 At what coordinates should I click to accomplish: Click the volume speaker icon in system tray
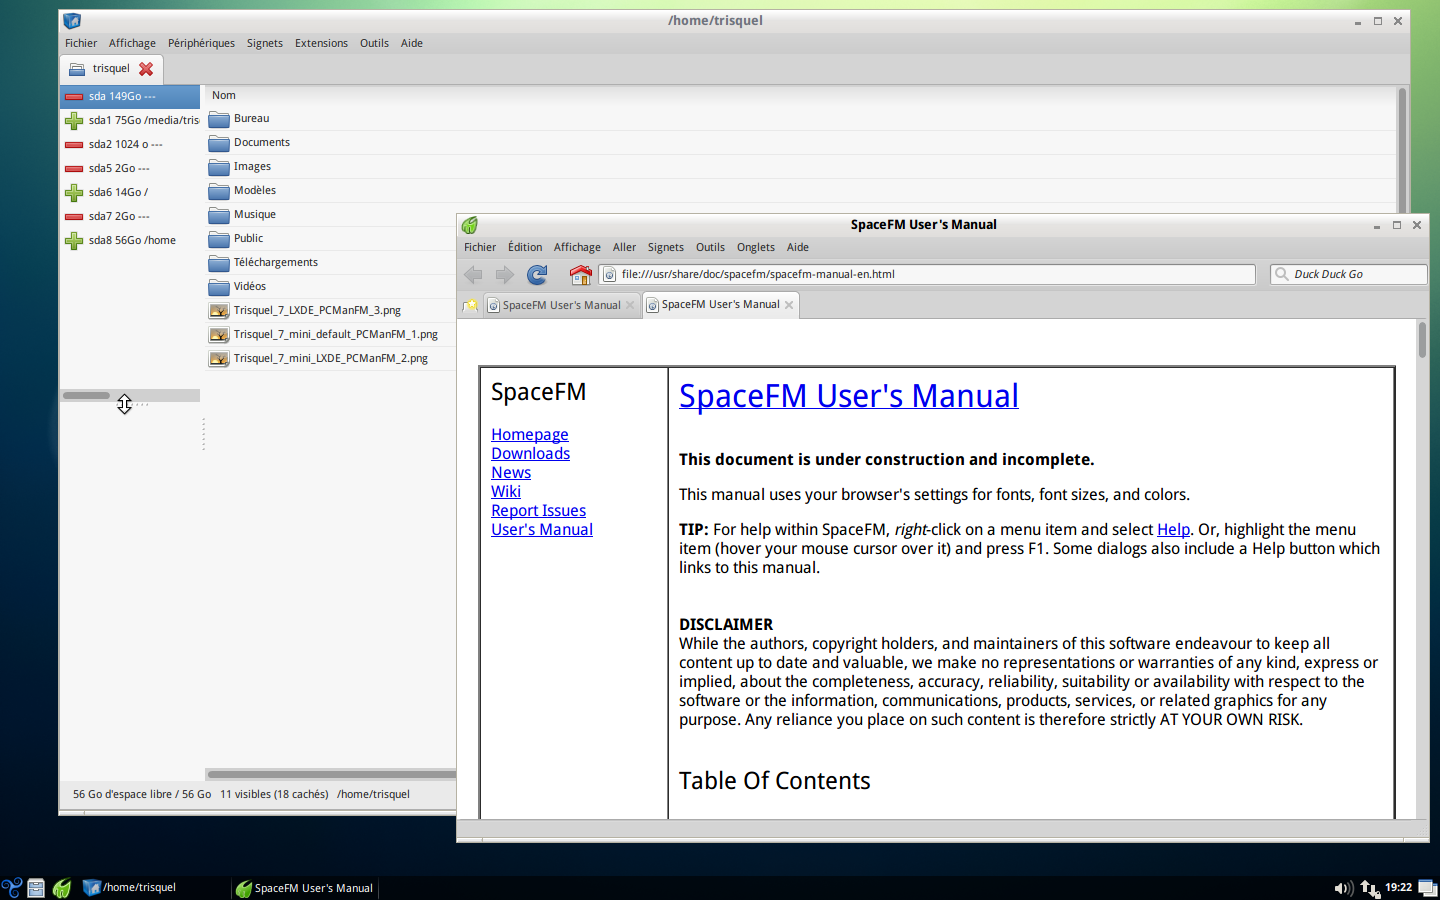pyautogui.click(x=1343, y=888)
